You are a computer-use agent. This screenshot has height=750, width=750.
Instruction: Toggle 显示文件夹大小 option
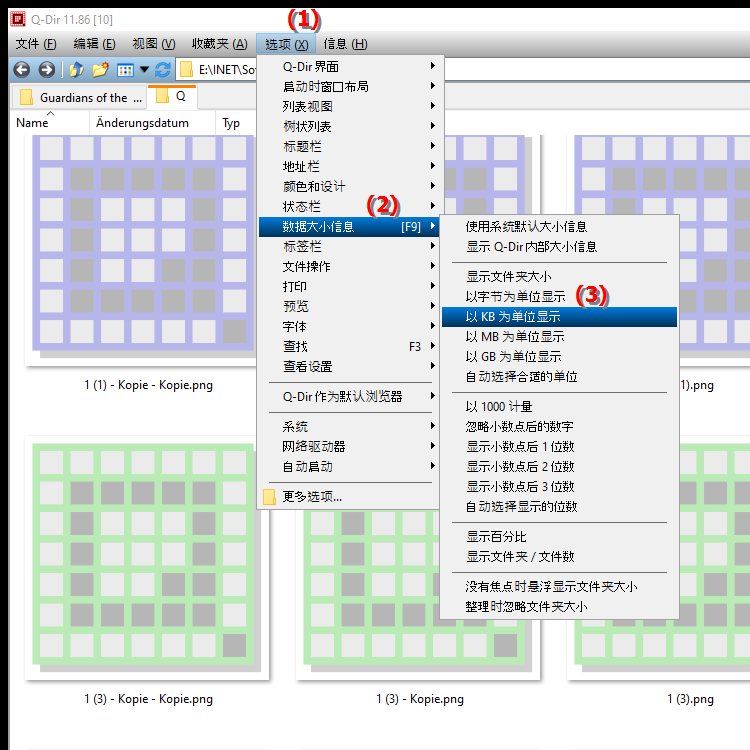tap(559, 276)
